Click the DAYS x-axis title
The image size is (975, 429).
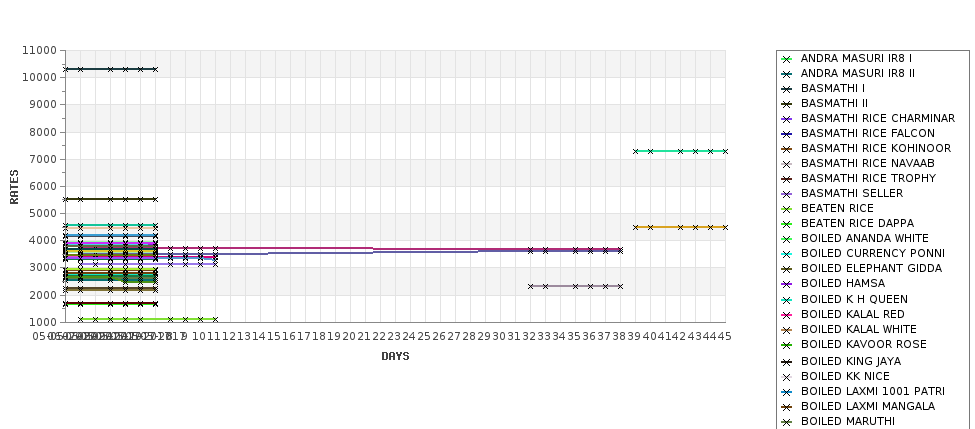click(x=395, y=356)
